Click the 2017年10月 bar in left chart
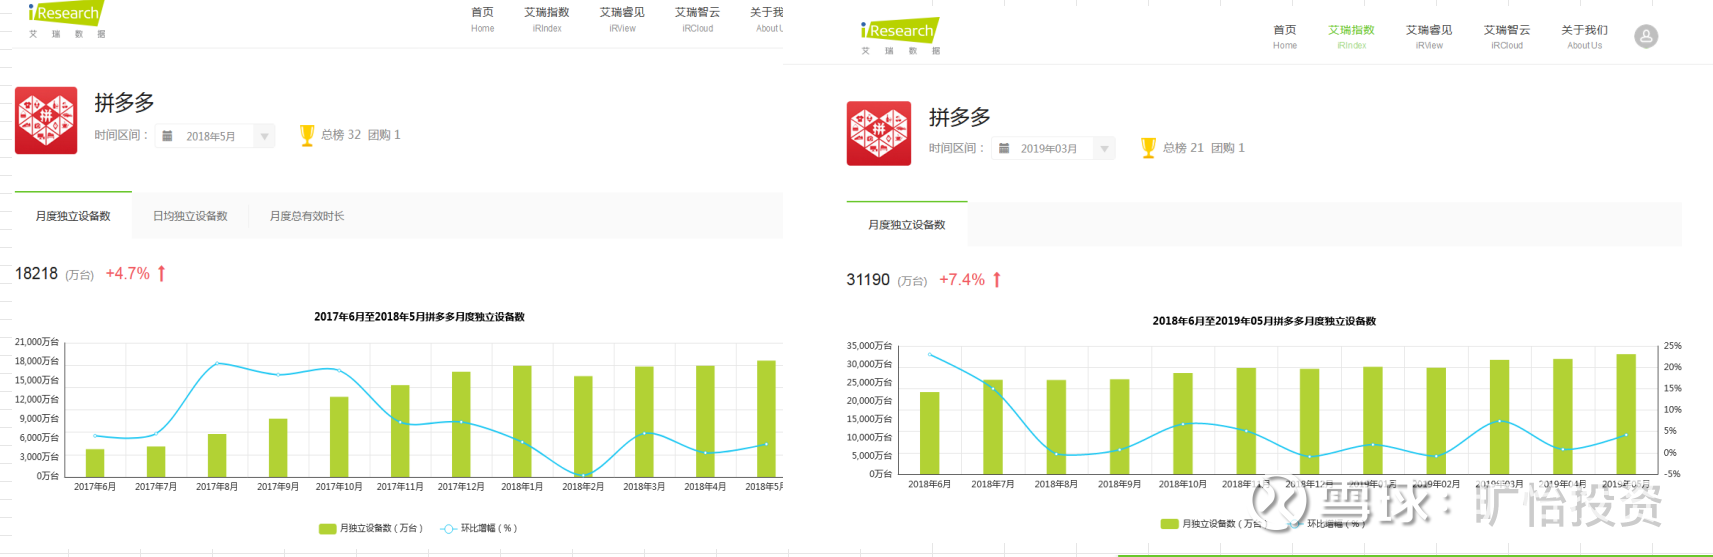 (x=339, y=437)
